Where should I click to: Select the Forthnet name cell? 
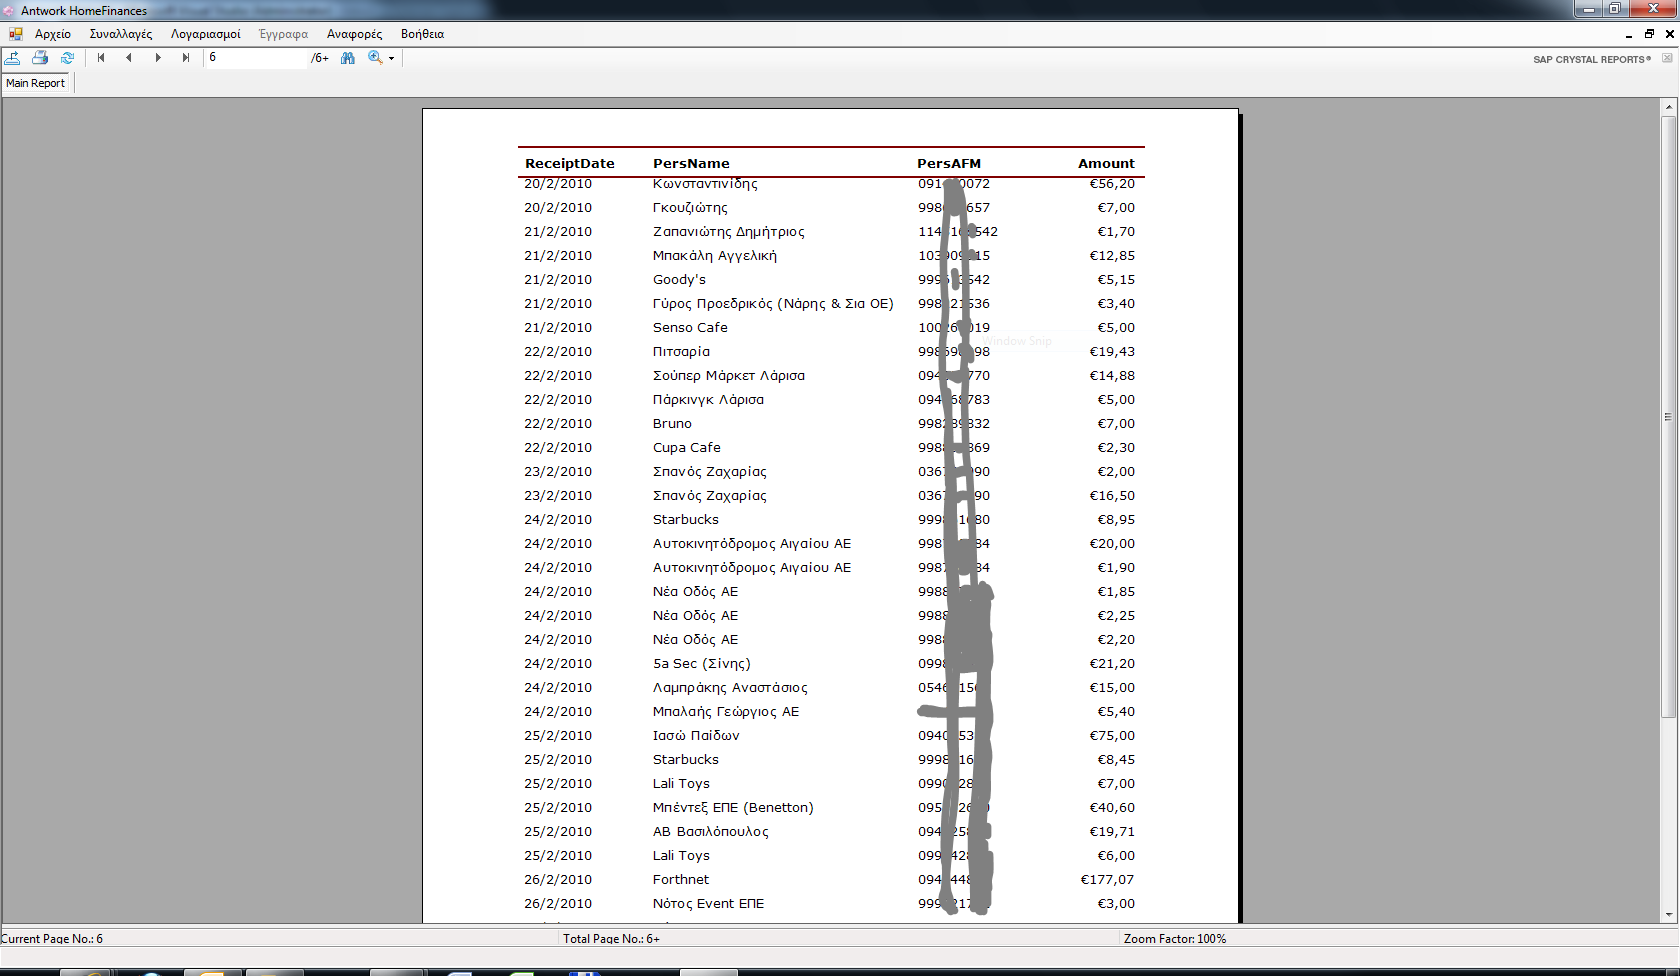tap(681, 880)
